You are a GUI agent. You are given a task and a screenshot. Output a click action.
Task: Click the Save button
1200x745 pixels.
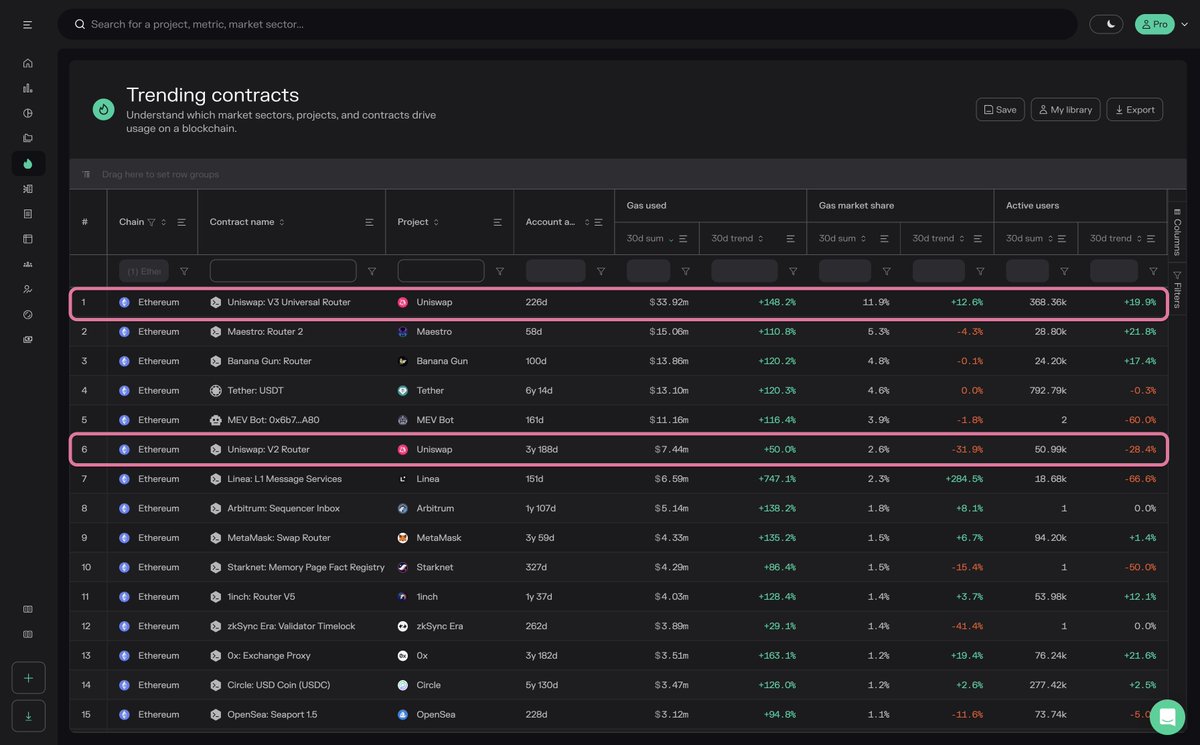click(999, 109)
